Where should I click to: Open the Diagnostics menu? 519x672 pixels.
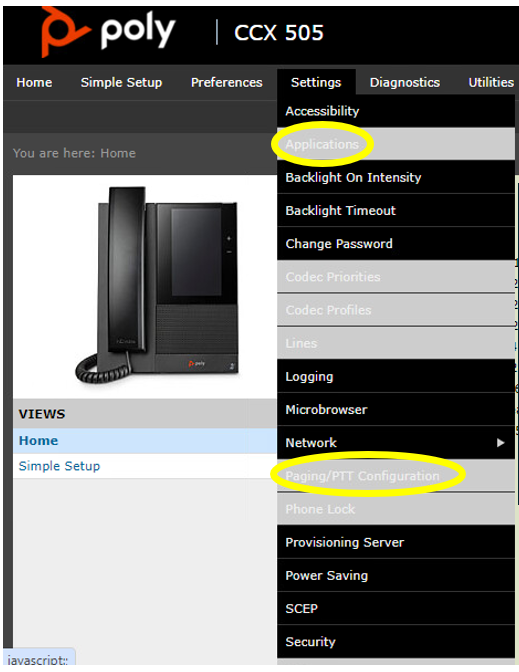click(405, 82)
